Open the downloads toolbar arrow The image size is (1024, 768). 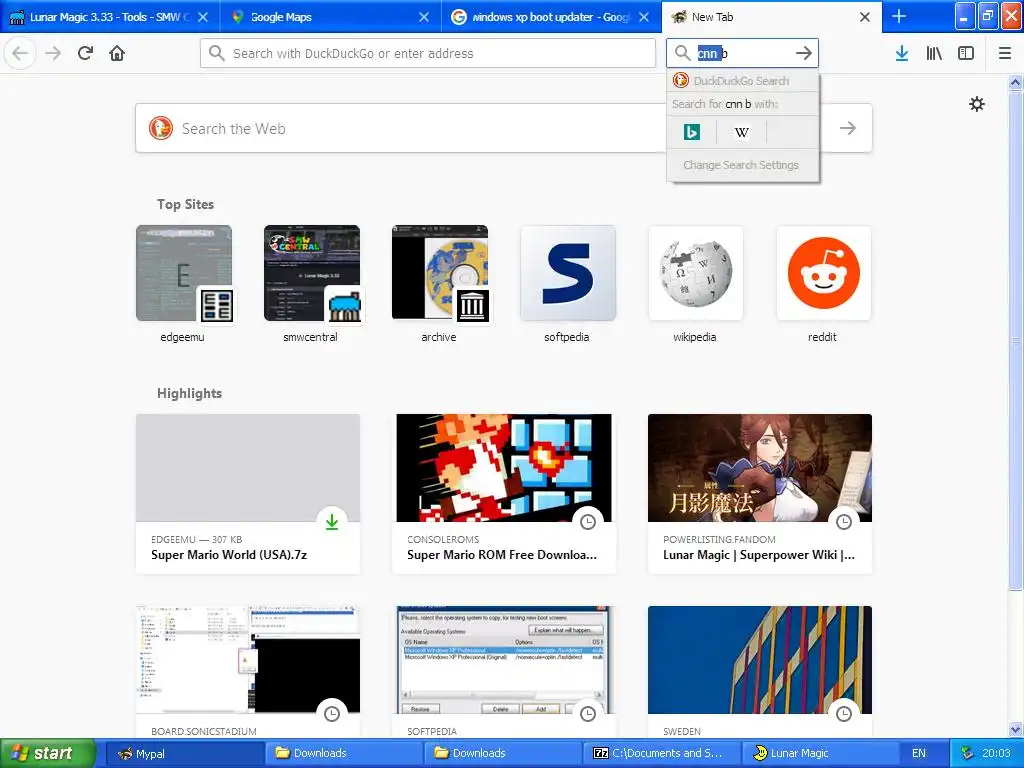(x=902, y=53)
